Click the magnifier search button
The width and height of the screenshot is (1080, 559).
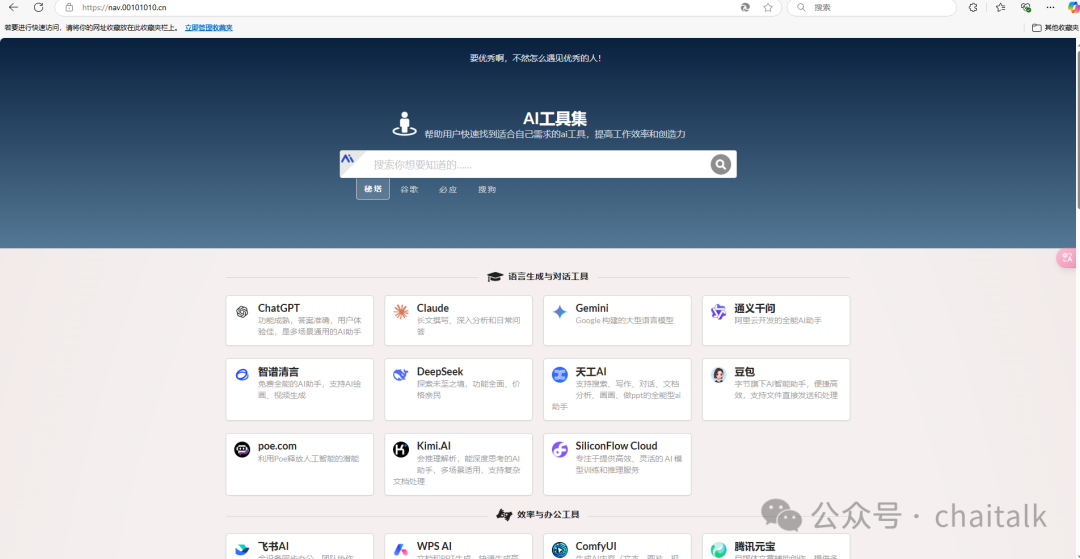(x=720, y=165)
